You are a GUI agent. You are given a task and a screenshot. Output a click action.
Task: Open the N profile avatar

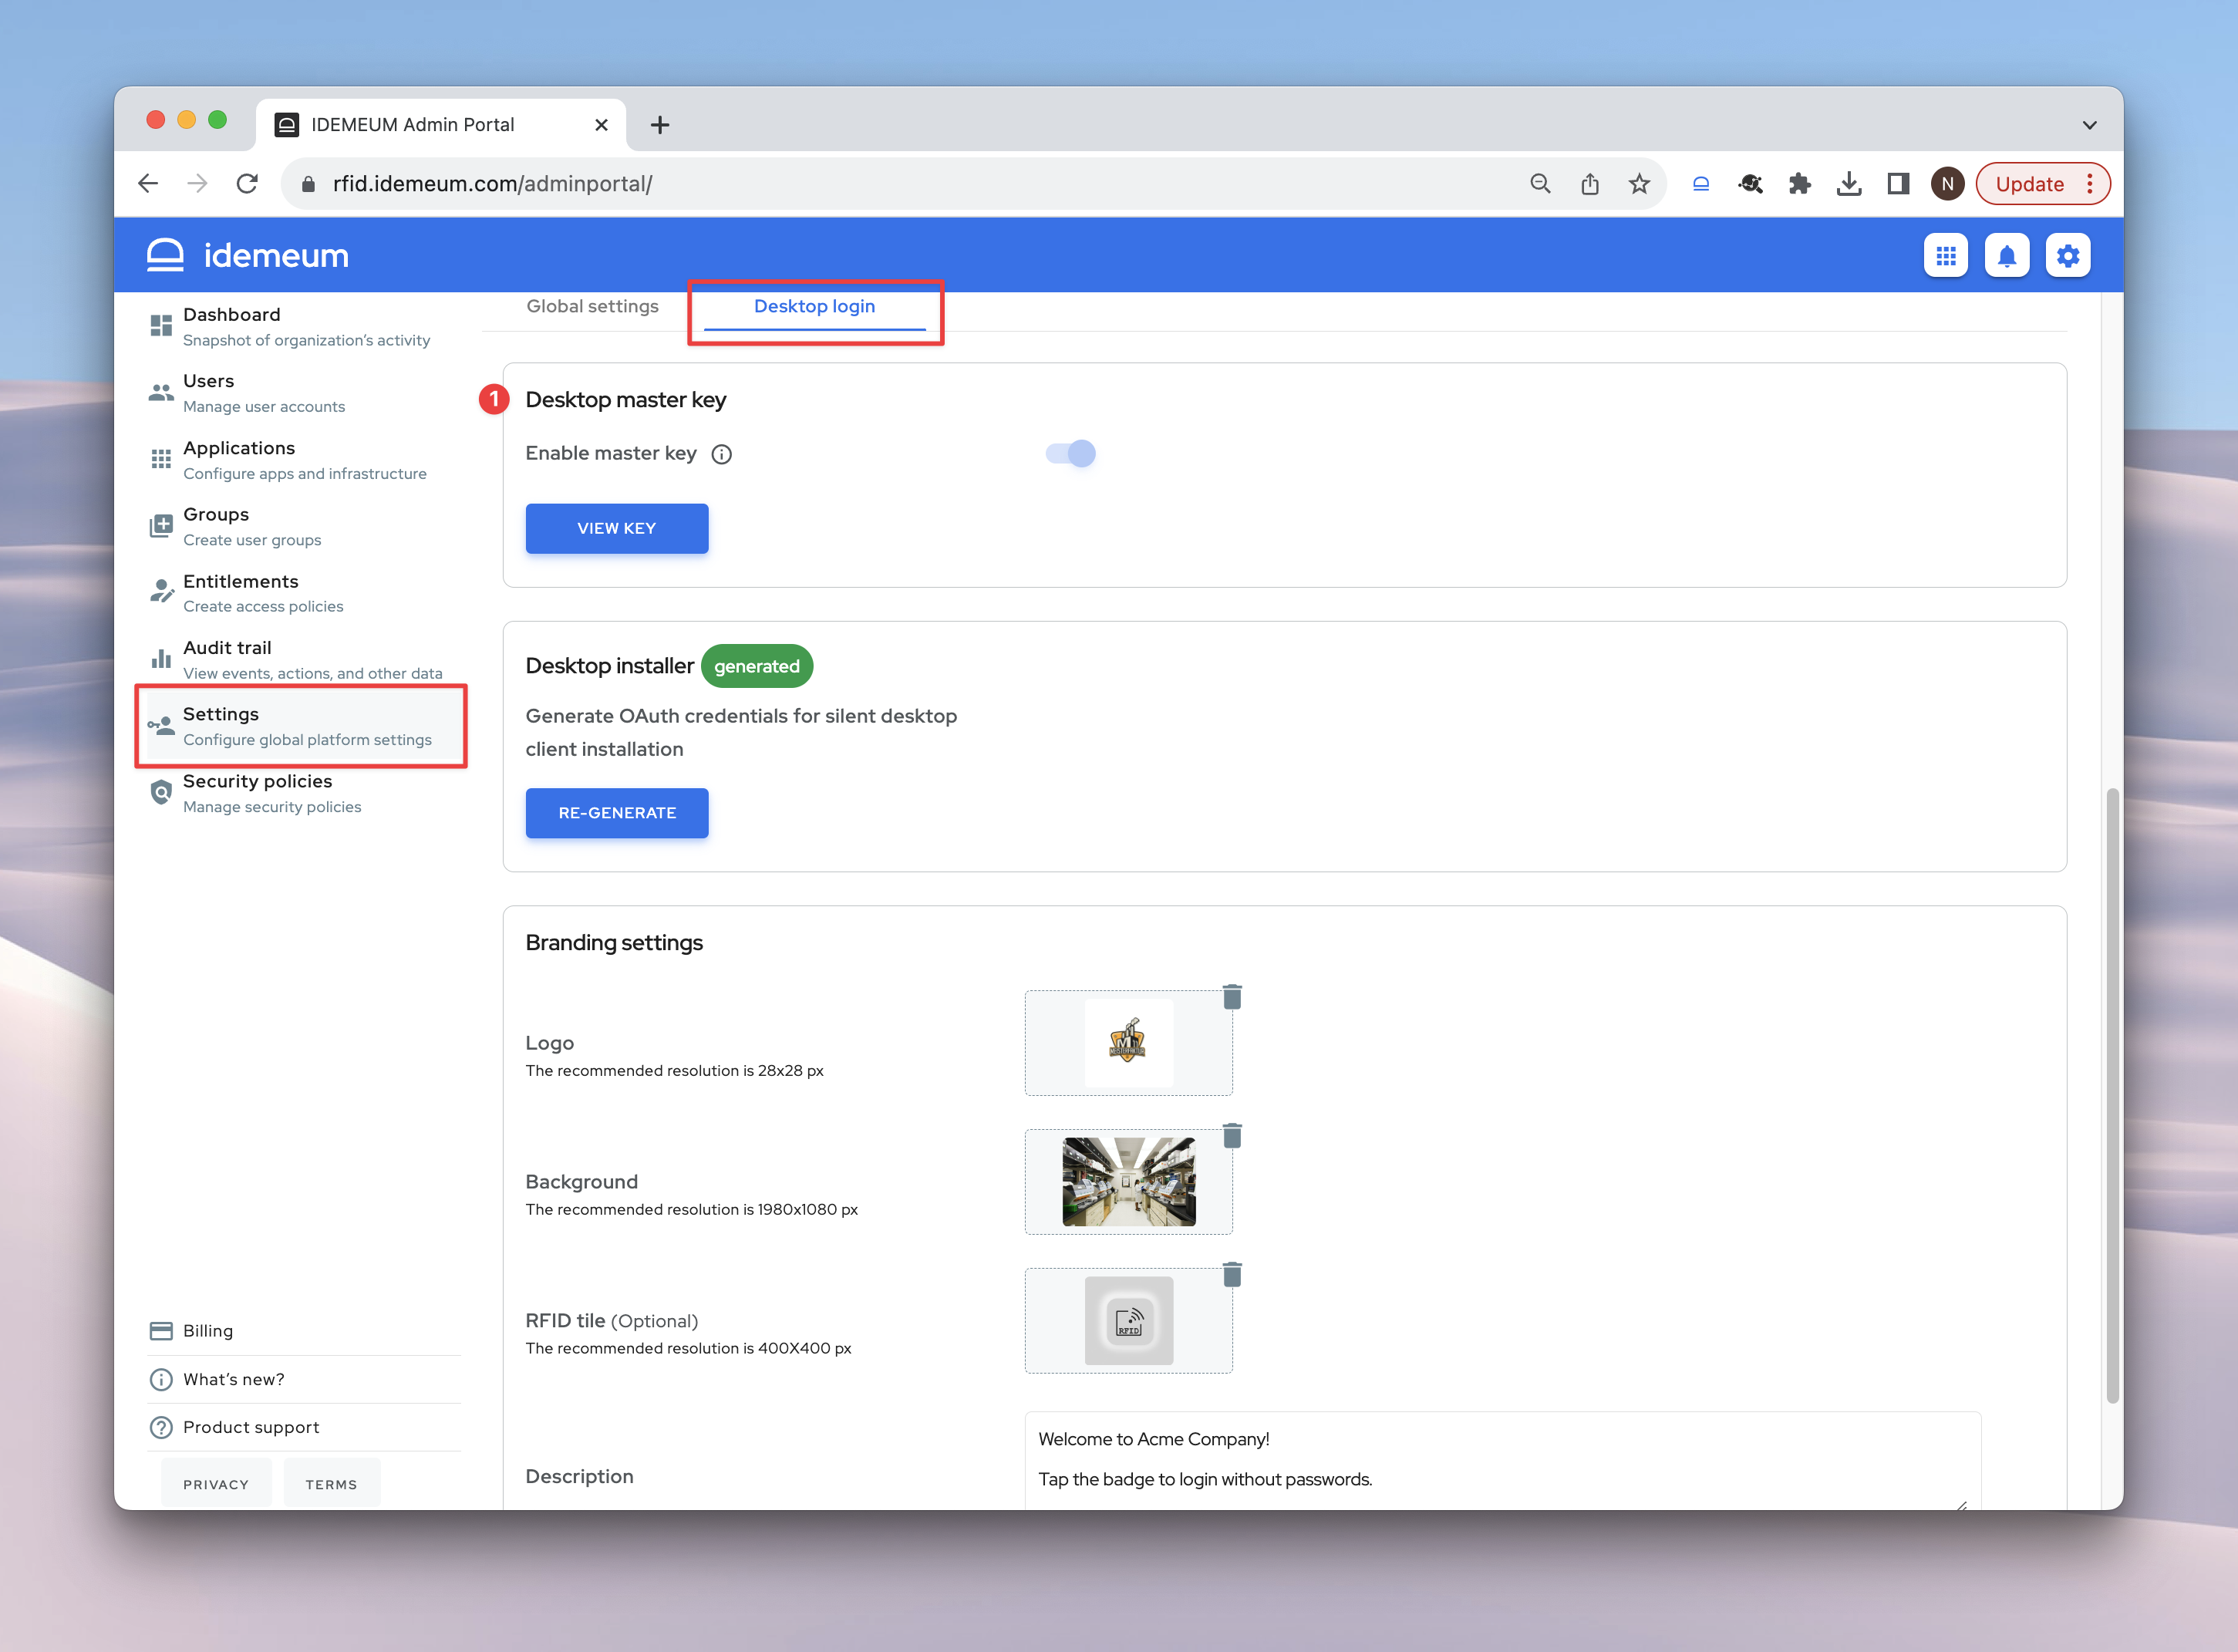1947,184
